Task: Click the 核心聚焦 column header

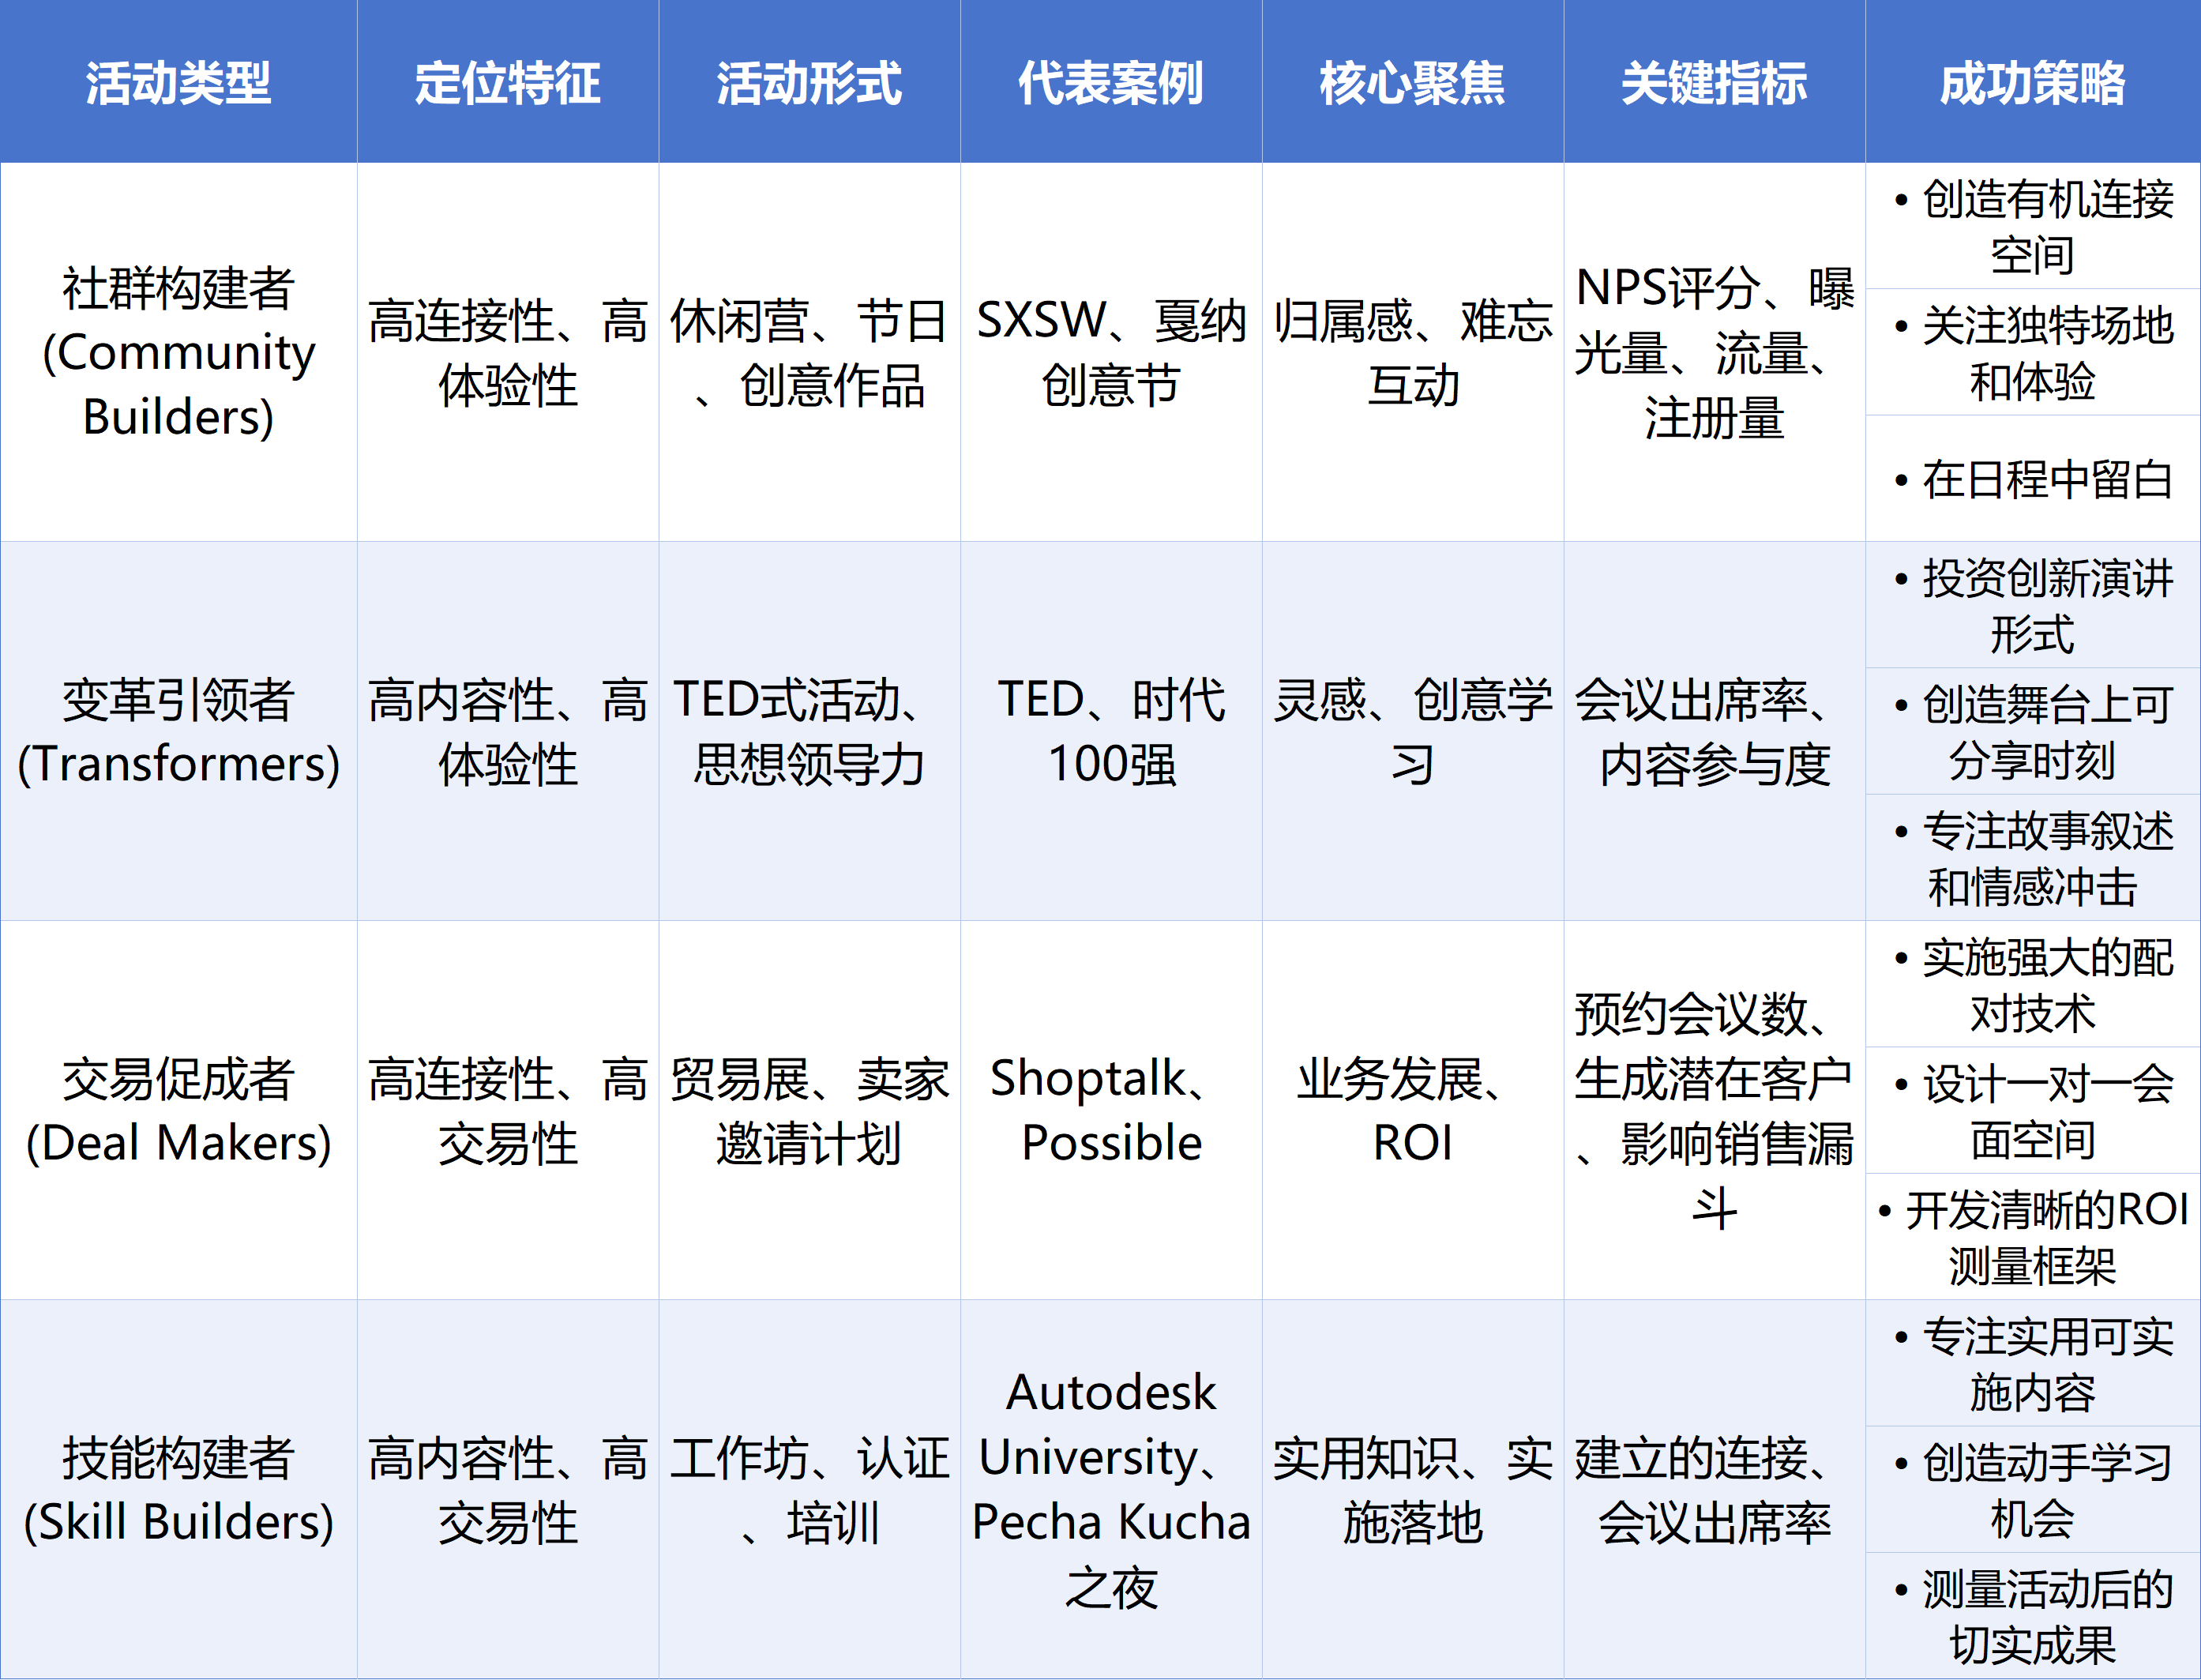Action: pyautogui.click(x=1412, y=82)
